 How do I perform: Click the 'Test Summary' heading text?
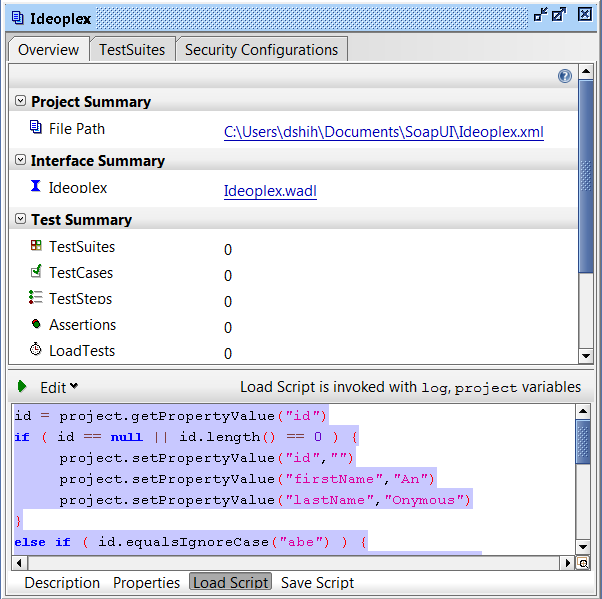pyautogui.click(x=81, y=220)
